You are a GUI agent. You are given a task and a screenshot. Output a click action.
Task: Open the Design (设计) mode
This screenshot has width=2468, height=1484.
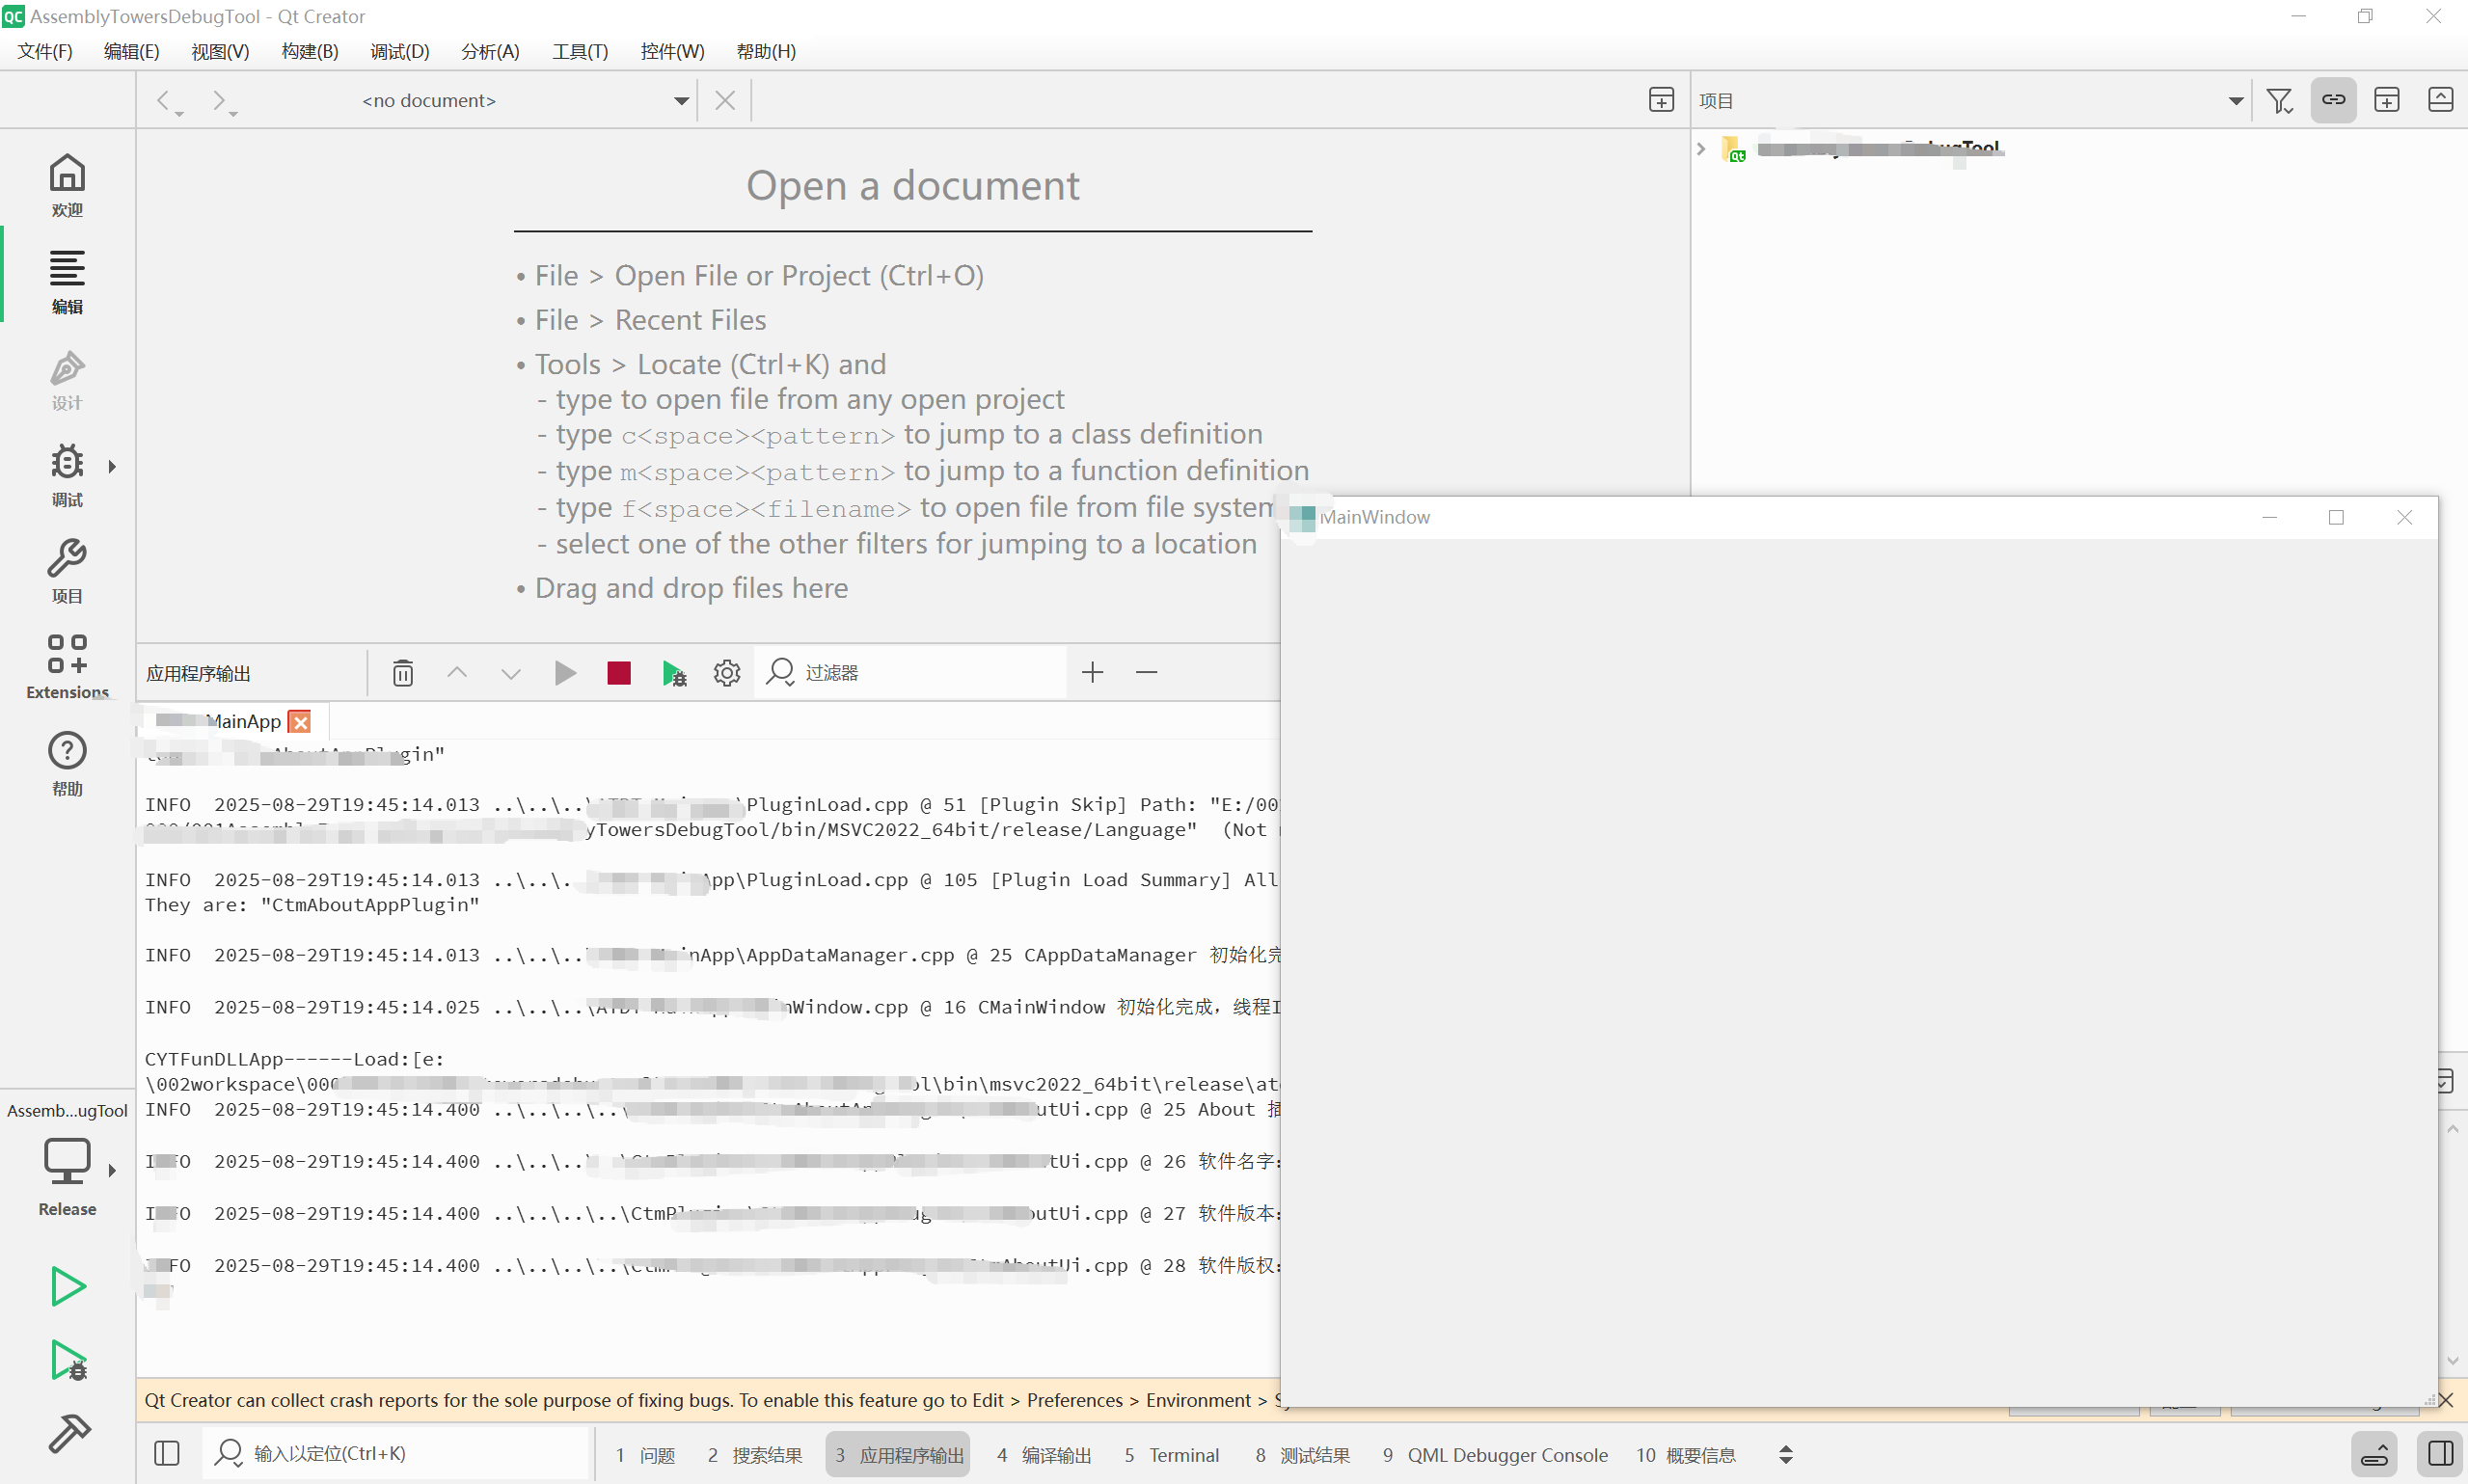67,379
